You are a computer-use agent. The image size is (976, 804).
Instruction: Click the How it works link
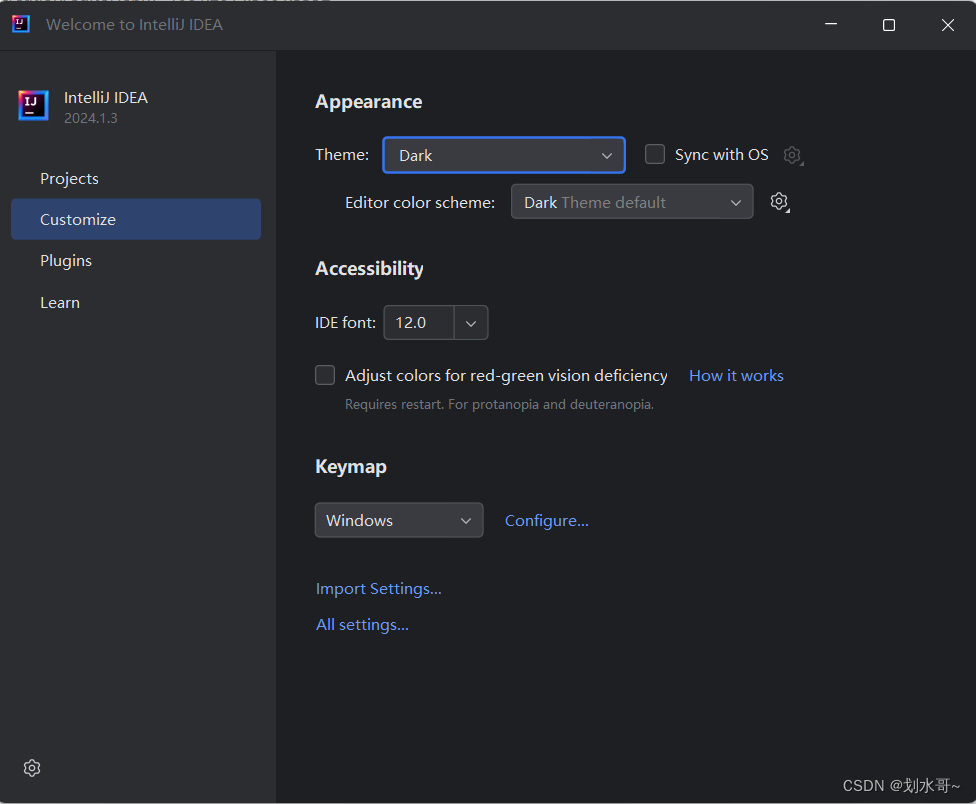click(736, 376)
